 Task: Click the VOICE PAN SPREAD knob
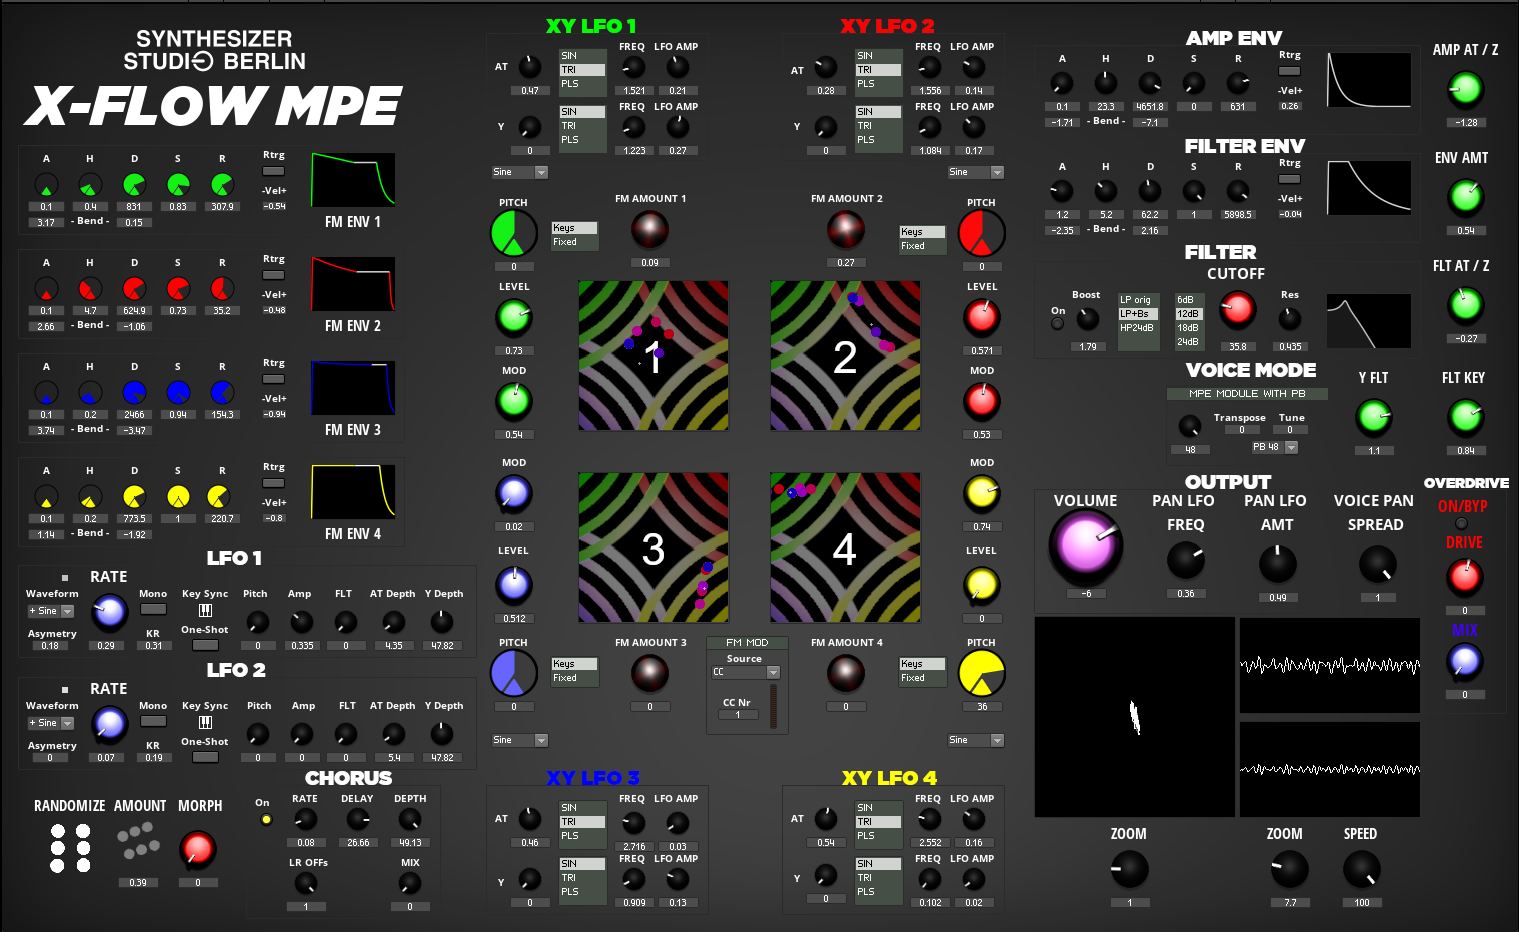coord(1377,565)
